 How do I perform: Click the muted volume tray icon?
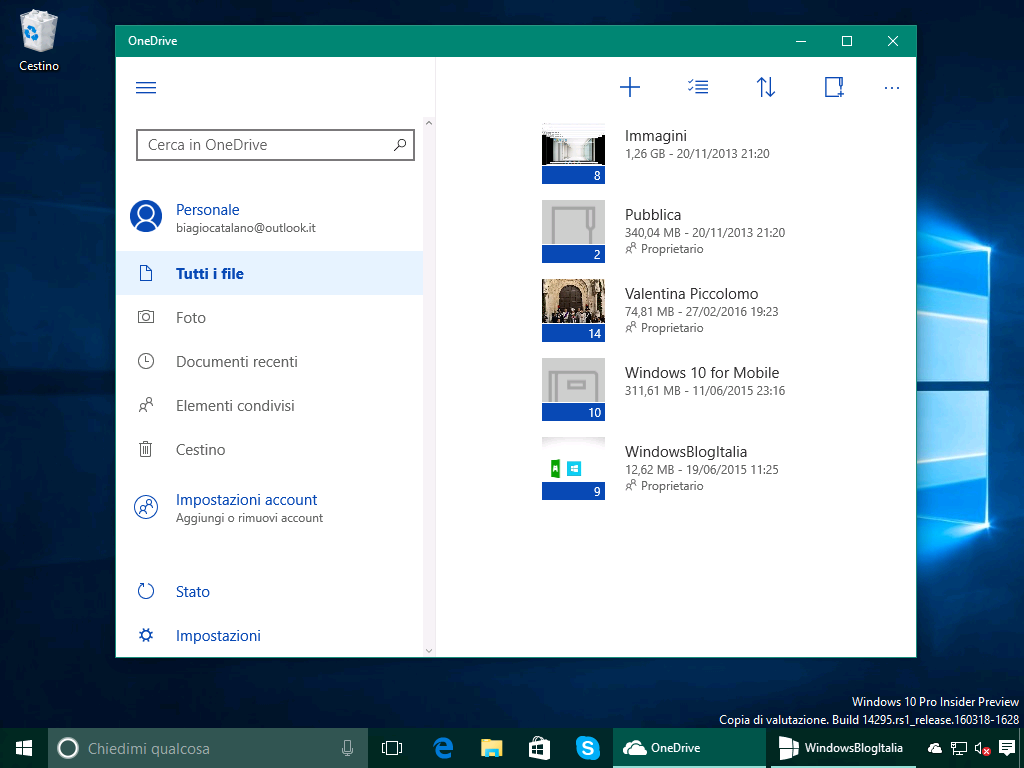(x=982, y=748)
